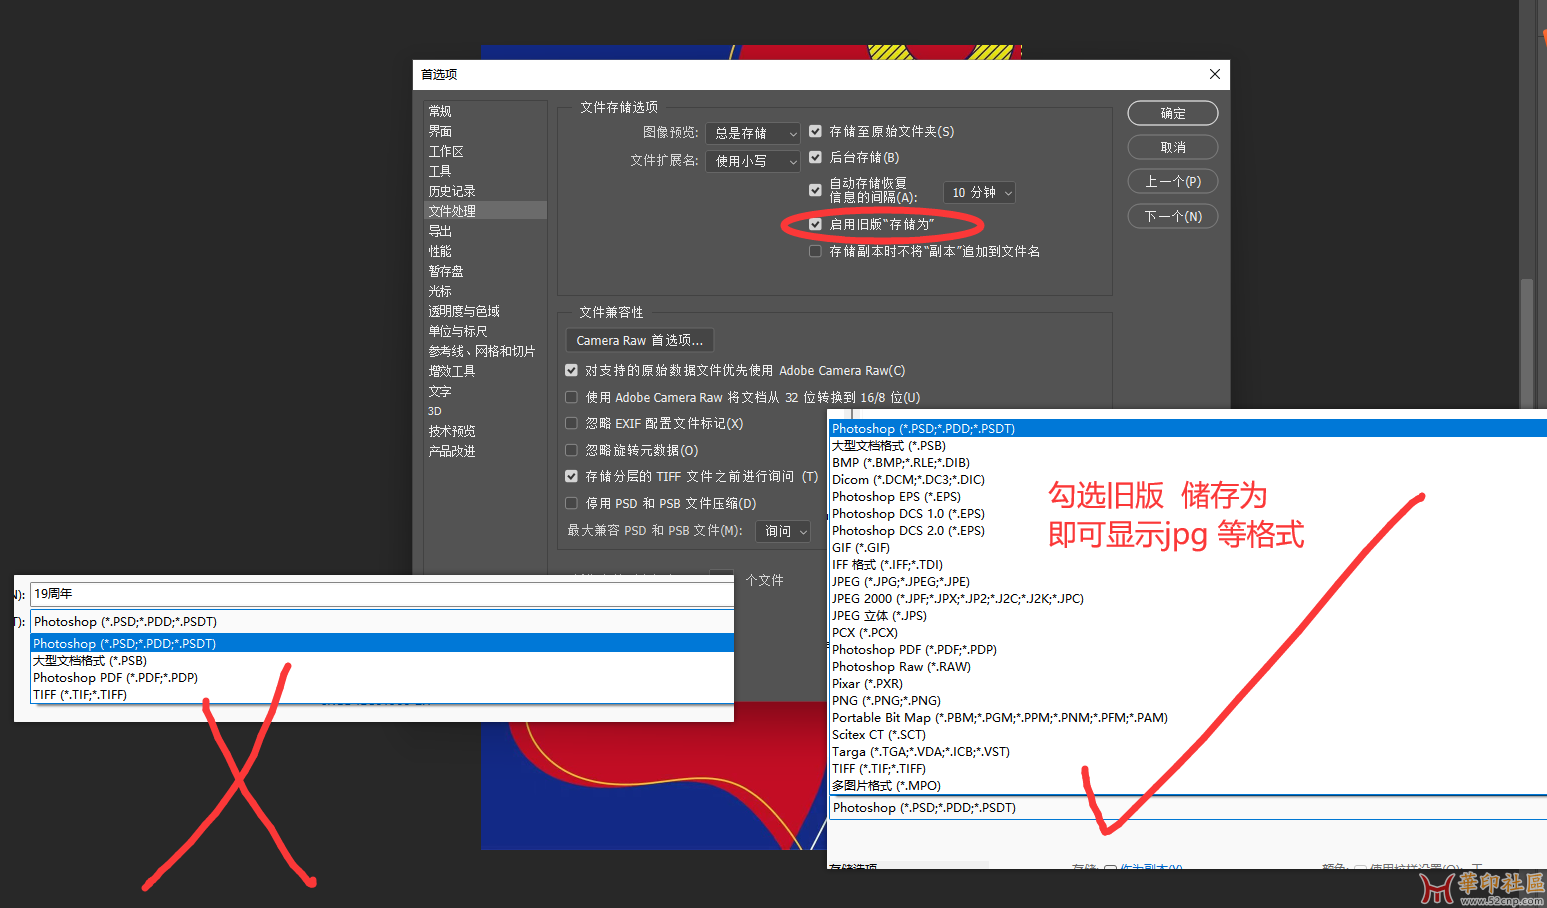The width and height of the screenshot is (1547, 908).
Task: Toggle 存储副本时不将"副本"追加到文件名
Action: (815, 250)
